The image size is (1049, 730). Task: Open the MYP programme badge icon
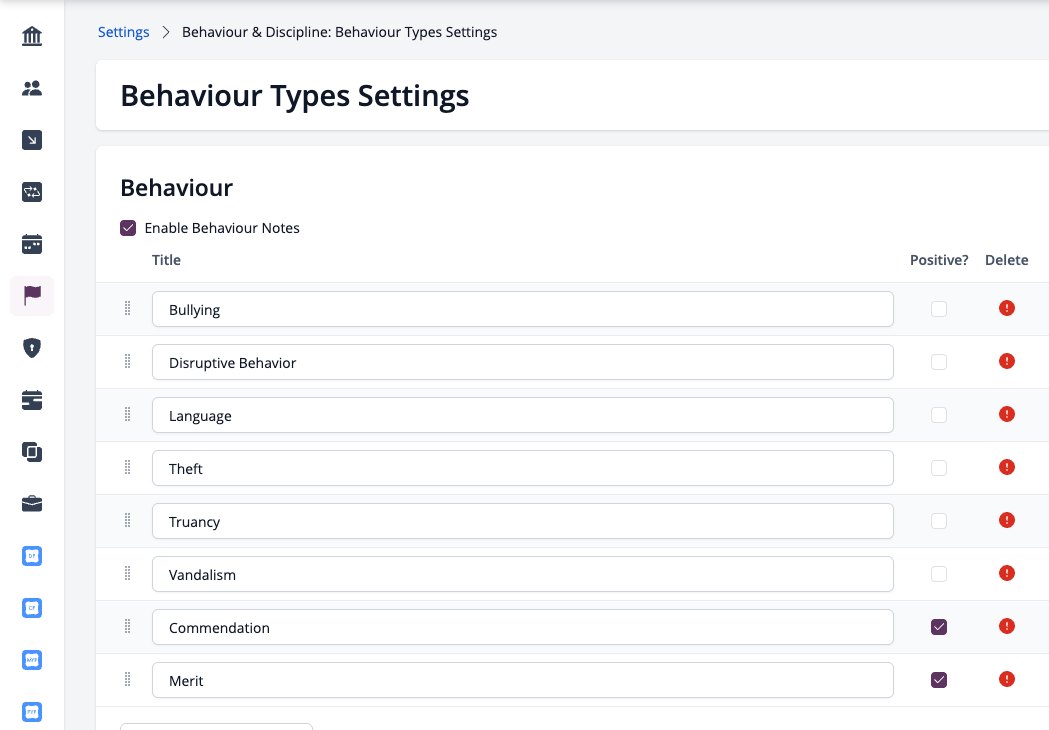coord(32,660)
